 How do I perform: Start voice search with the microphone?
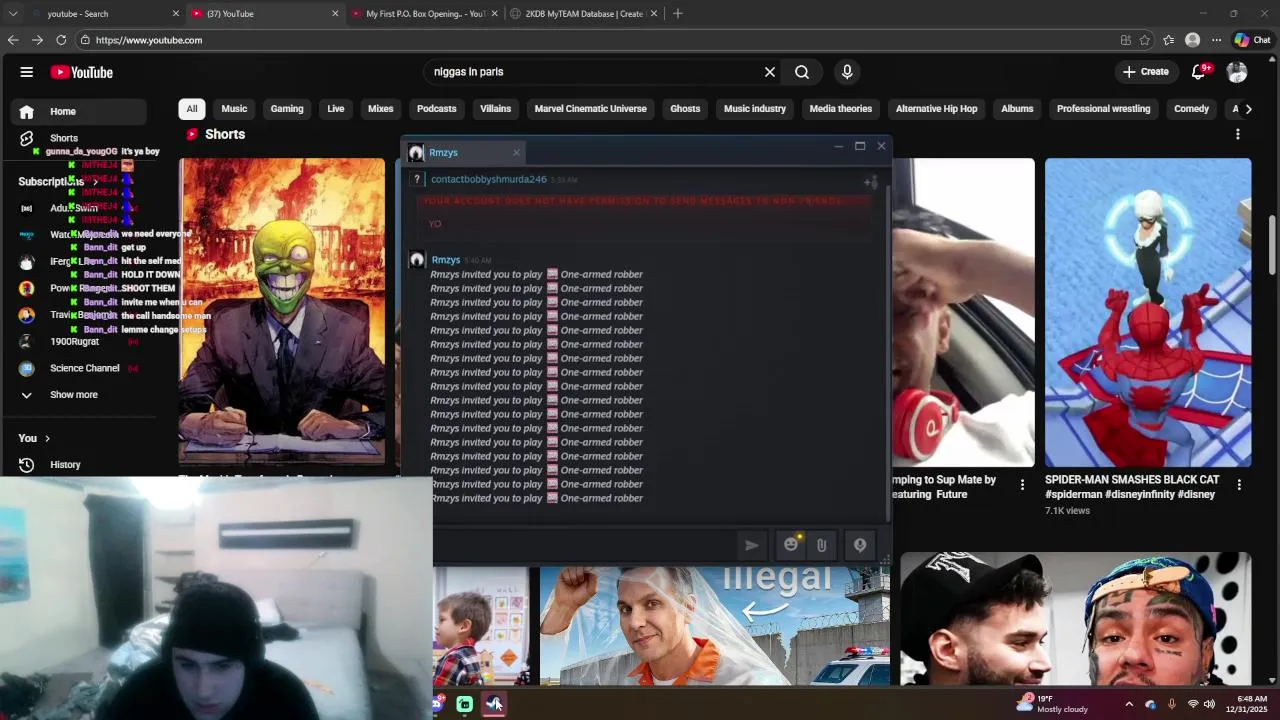point(847,72)
